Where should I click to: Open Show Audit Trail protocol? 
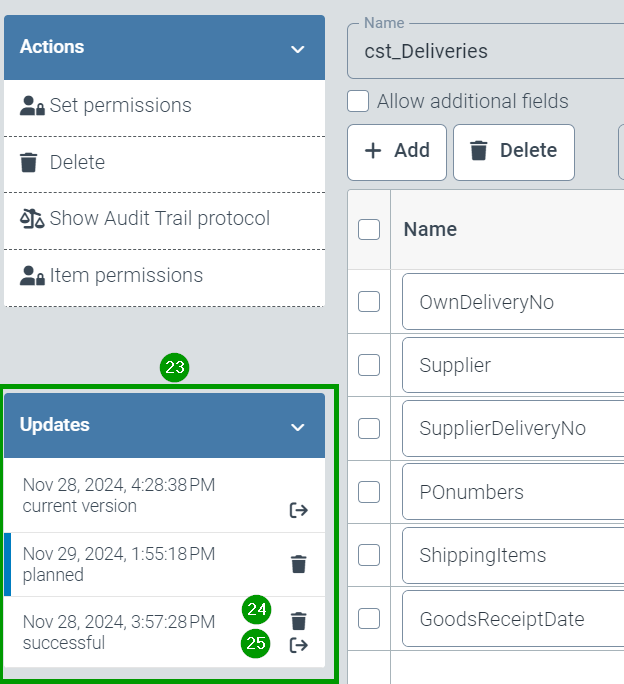159,218
